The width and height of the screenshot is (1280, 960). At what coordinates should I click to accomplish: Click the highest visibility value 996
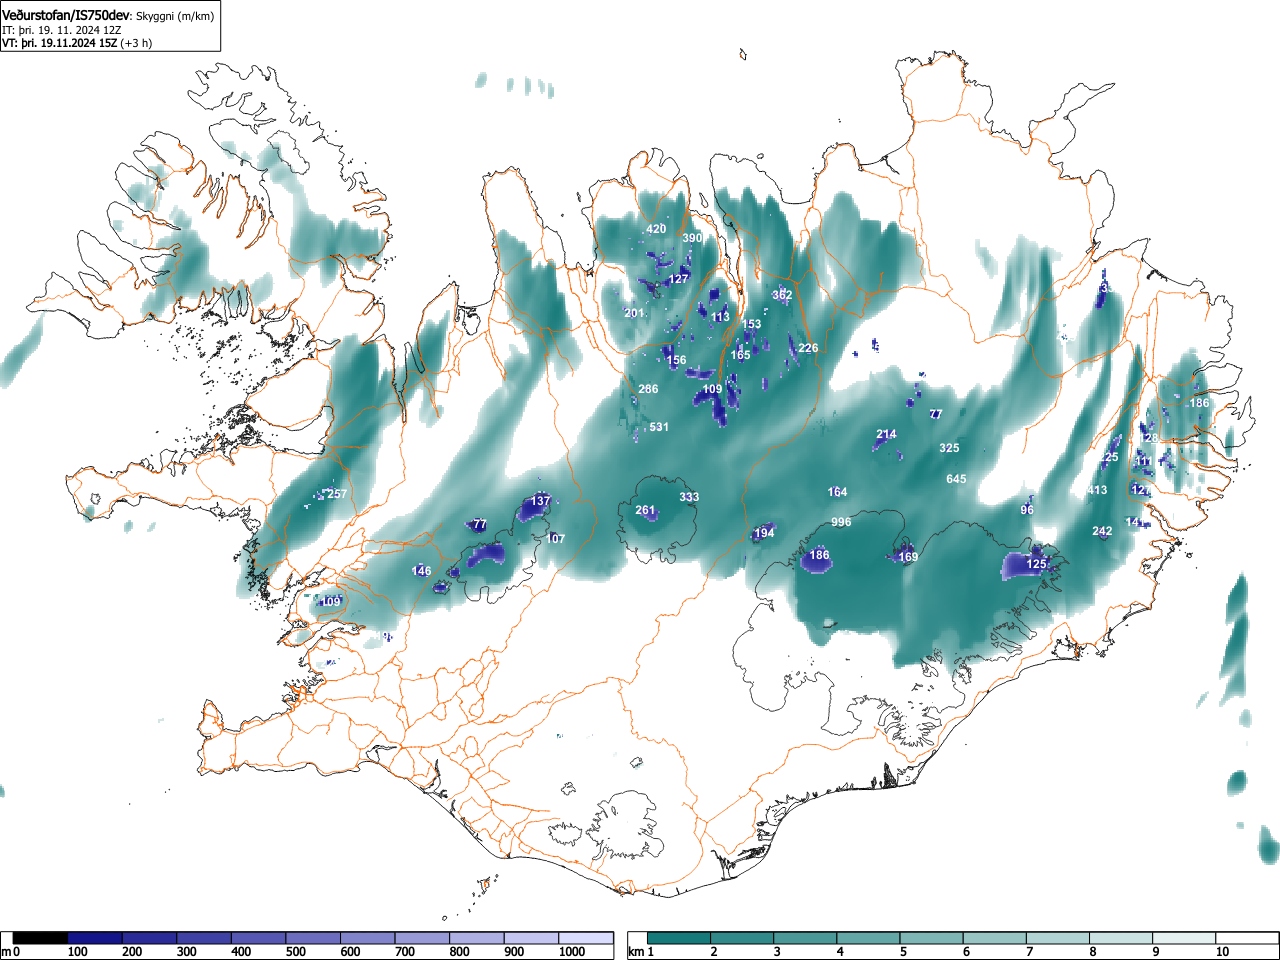841,522
